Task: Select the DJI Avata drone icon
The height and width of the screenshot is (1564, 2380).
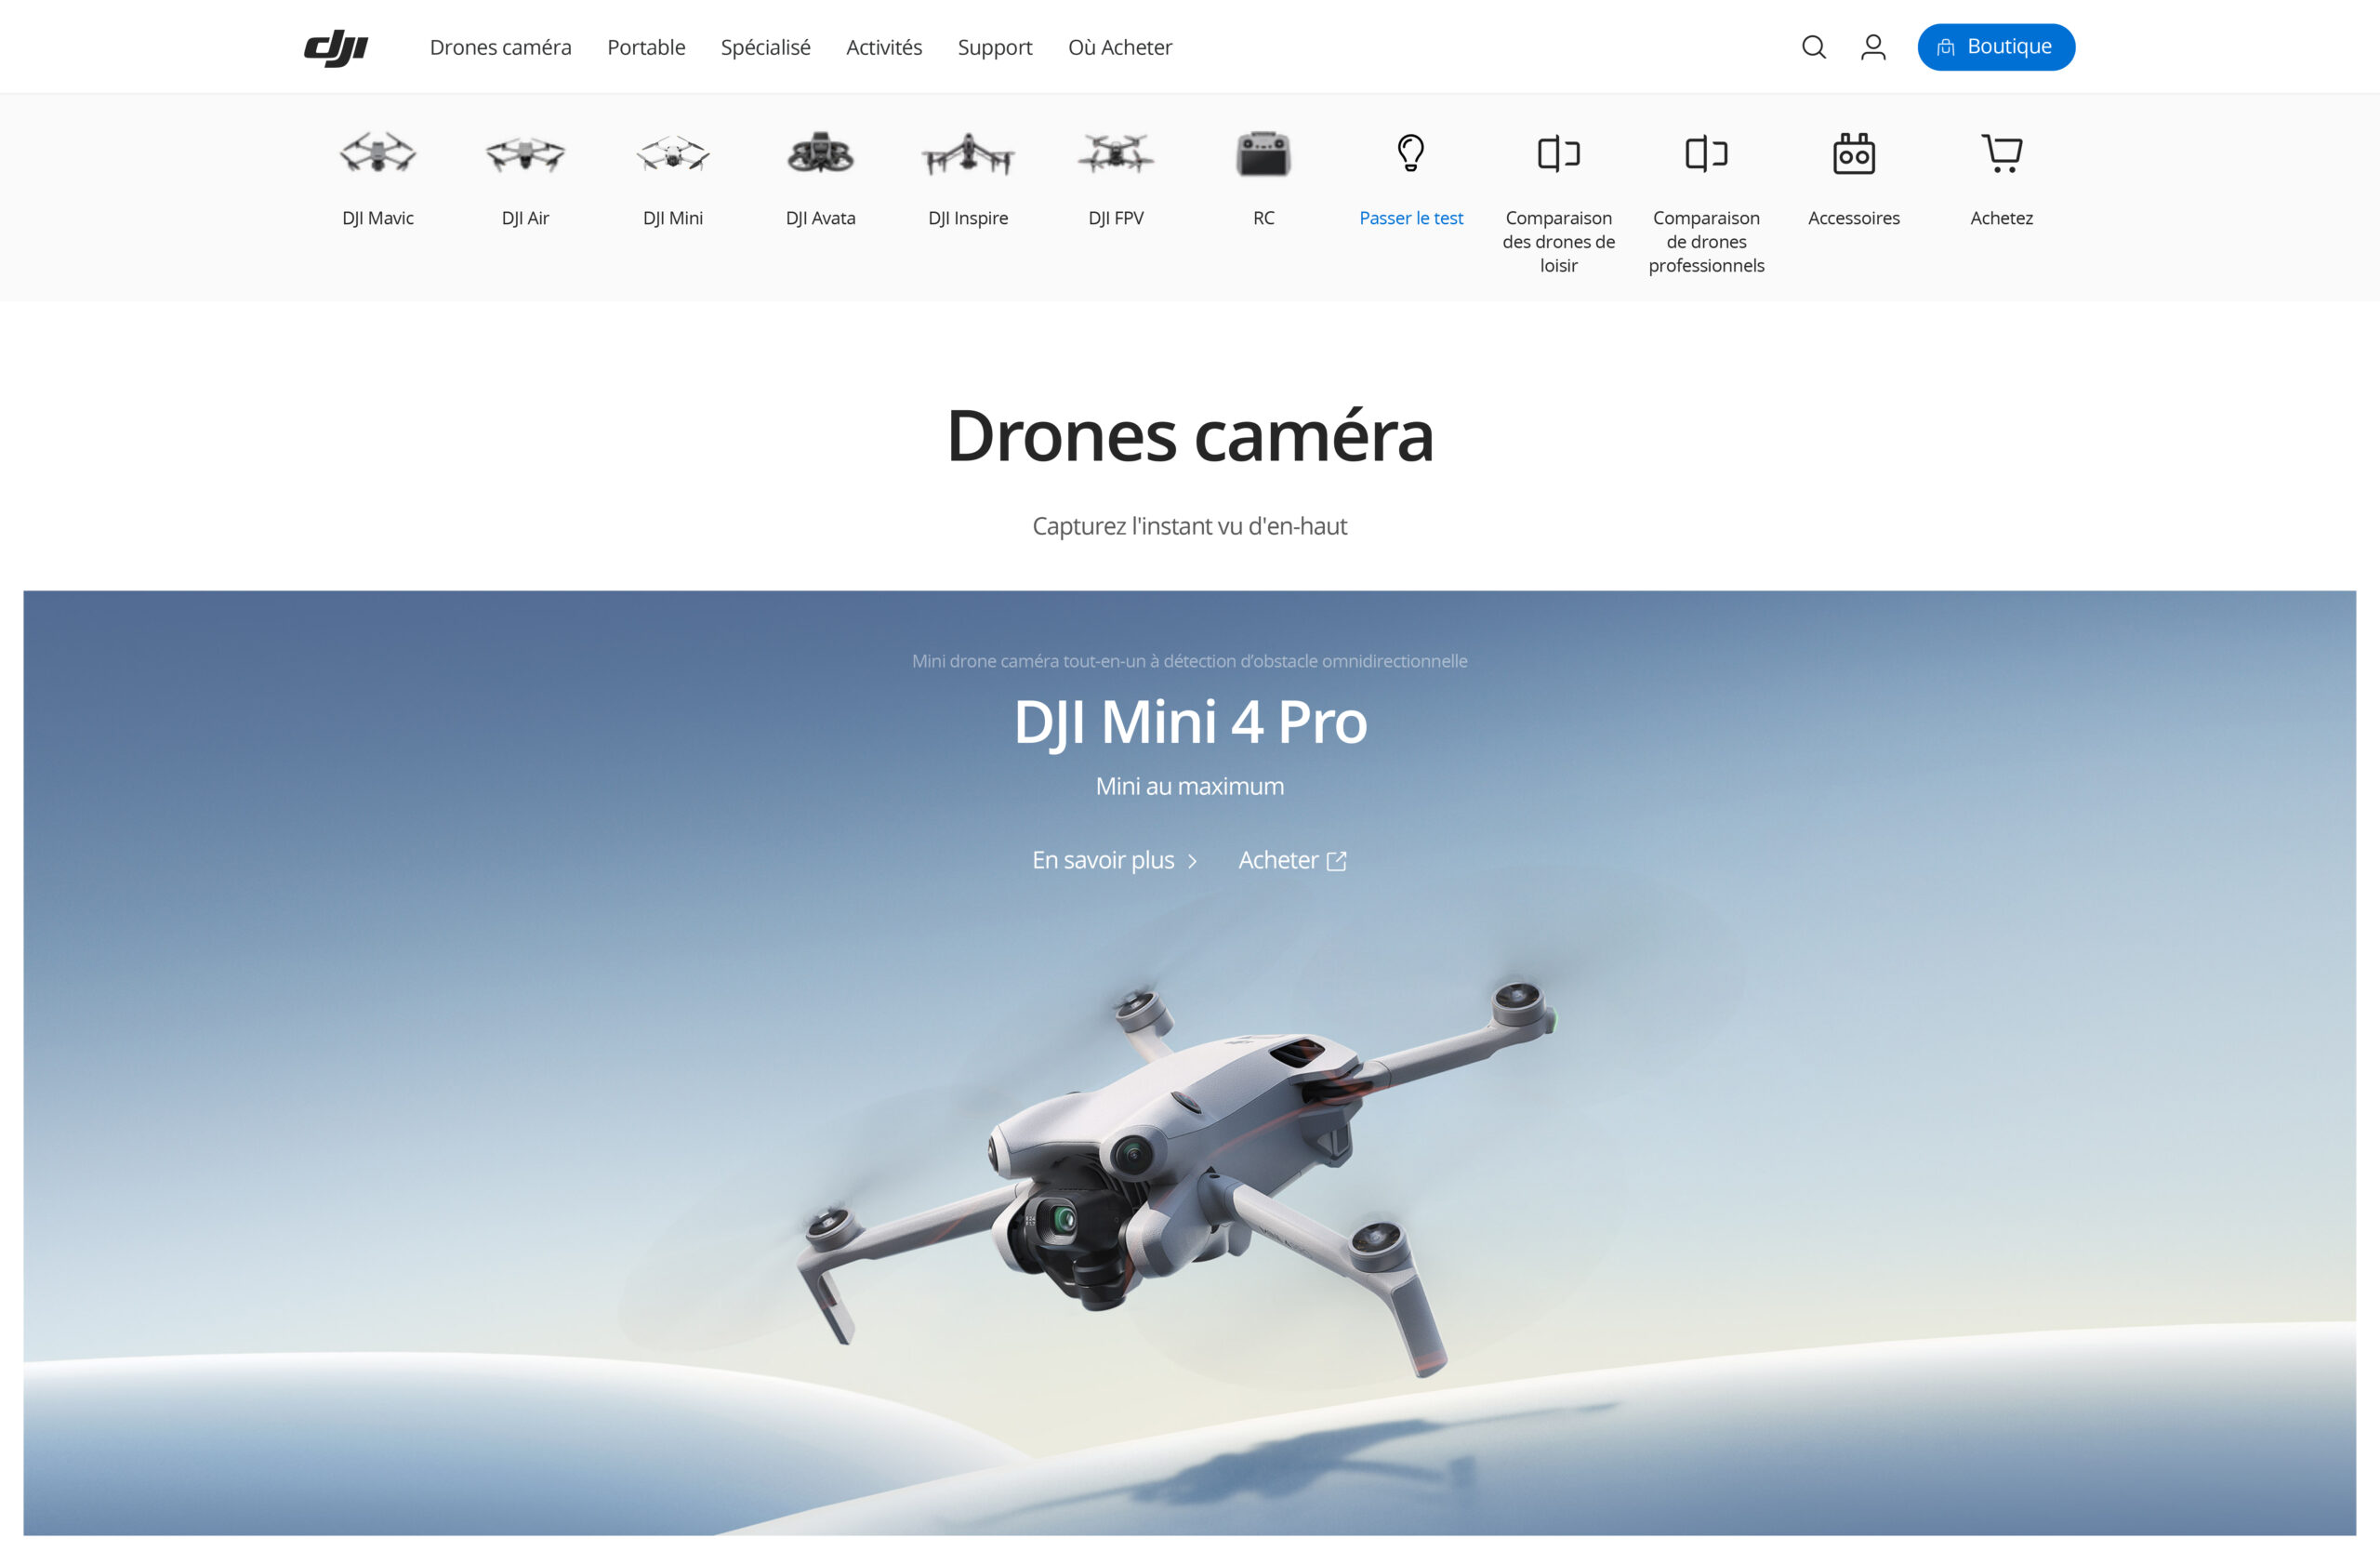Action: [x=820, y=153]
